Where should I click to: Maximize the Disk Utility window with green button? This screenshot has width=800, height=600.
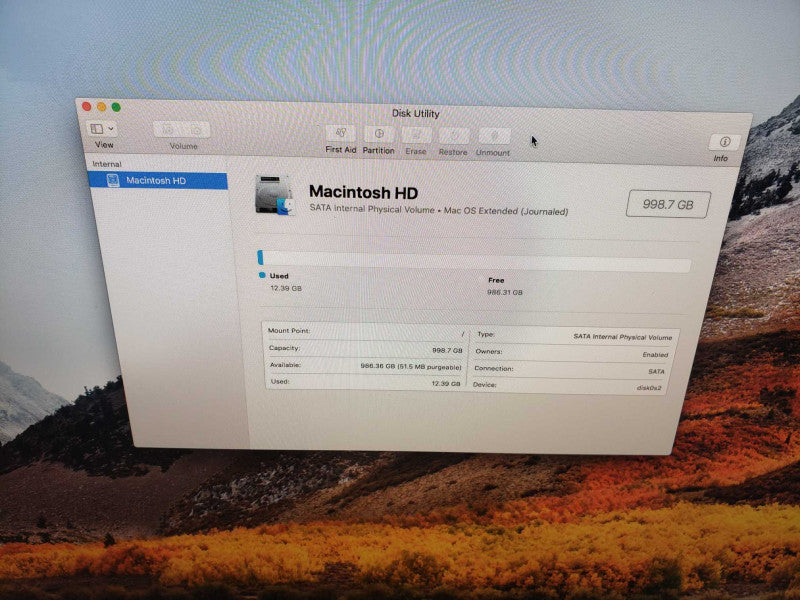tap(116, 107)
